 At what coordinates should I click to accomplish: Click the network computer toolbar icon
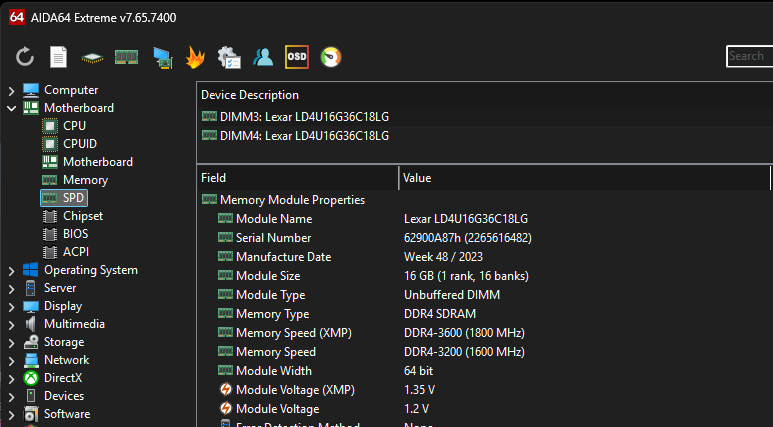(163, 58)
